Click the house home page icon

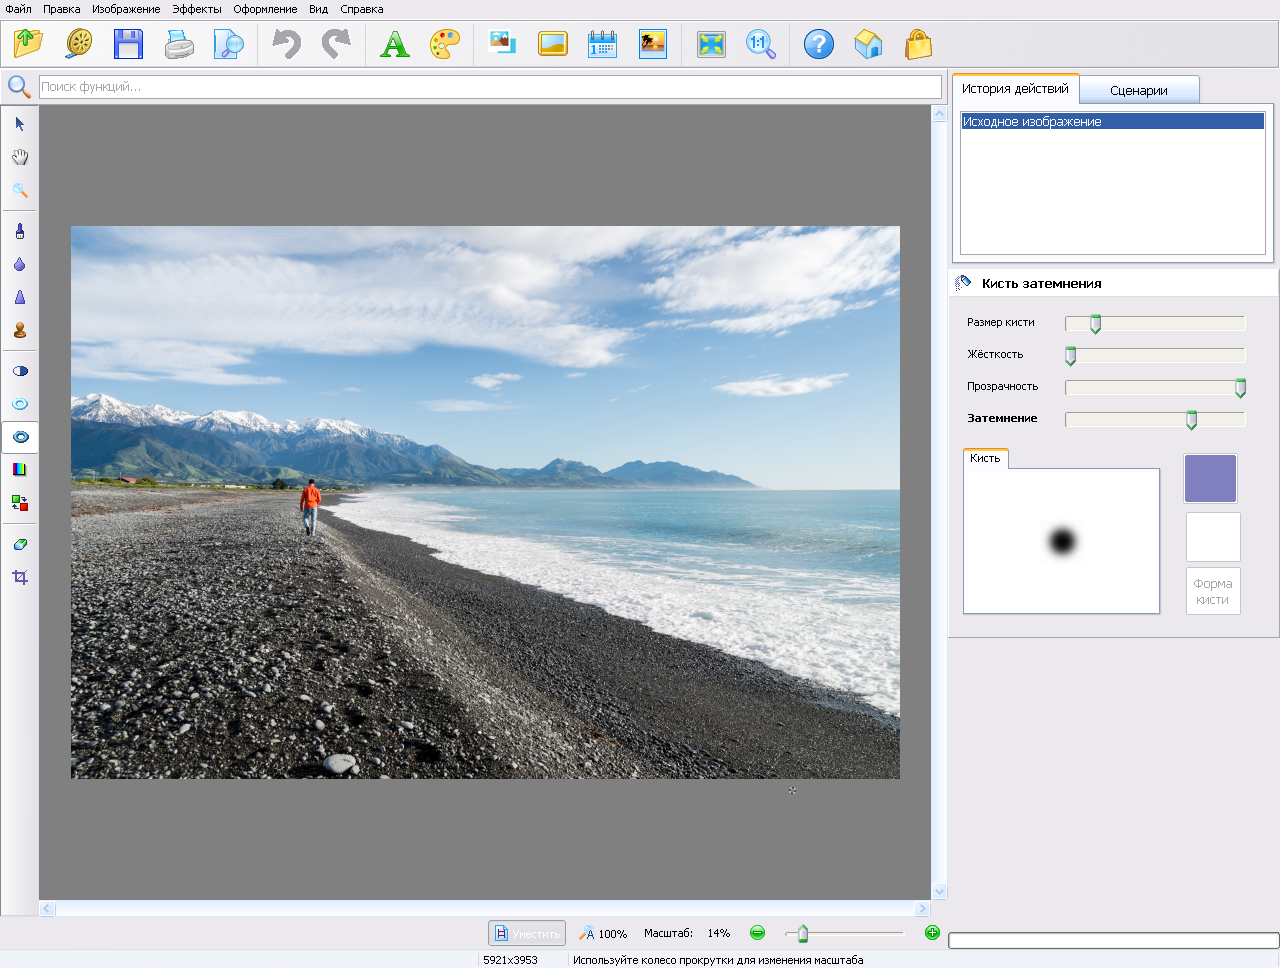coord(868,44)
